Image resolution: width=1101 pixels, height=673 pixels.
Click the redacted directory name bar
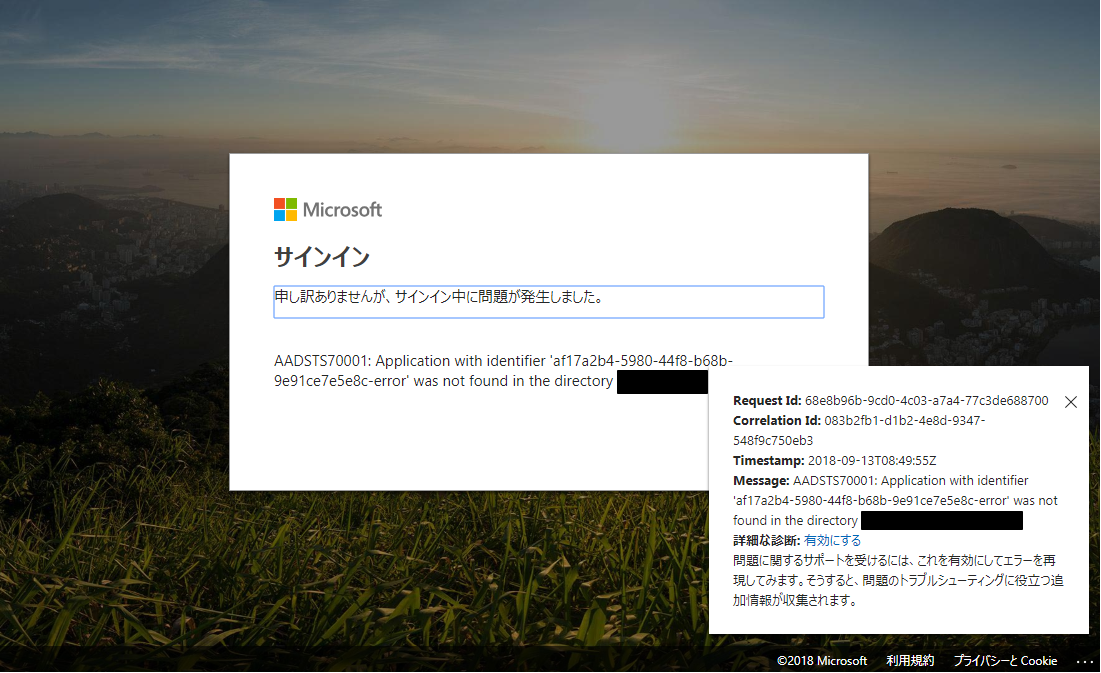point(663,381)
